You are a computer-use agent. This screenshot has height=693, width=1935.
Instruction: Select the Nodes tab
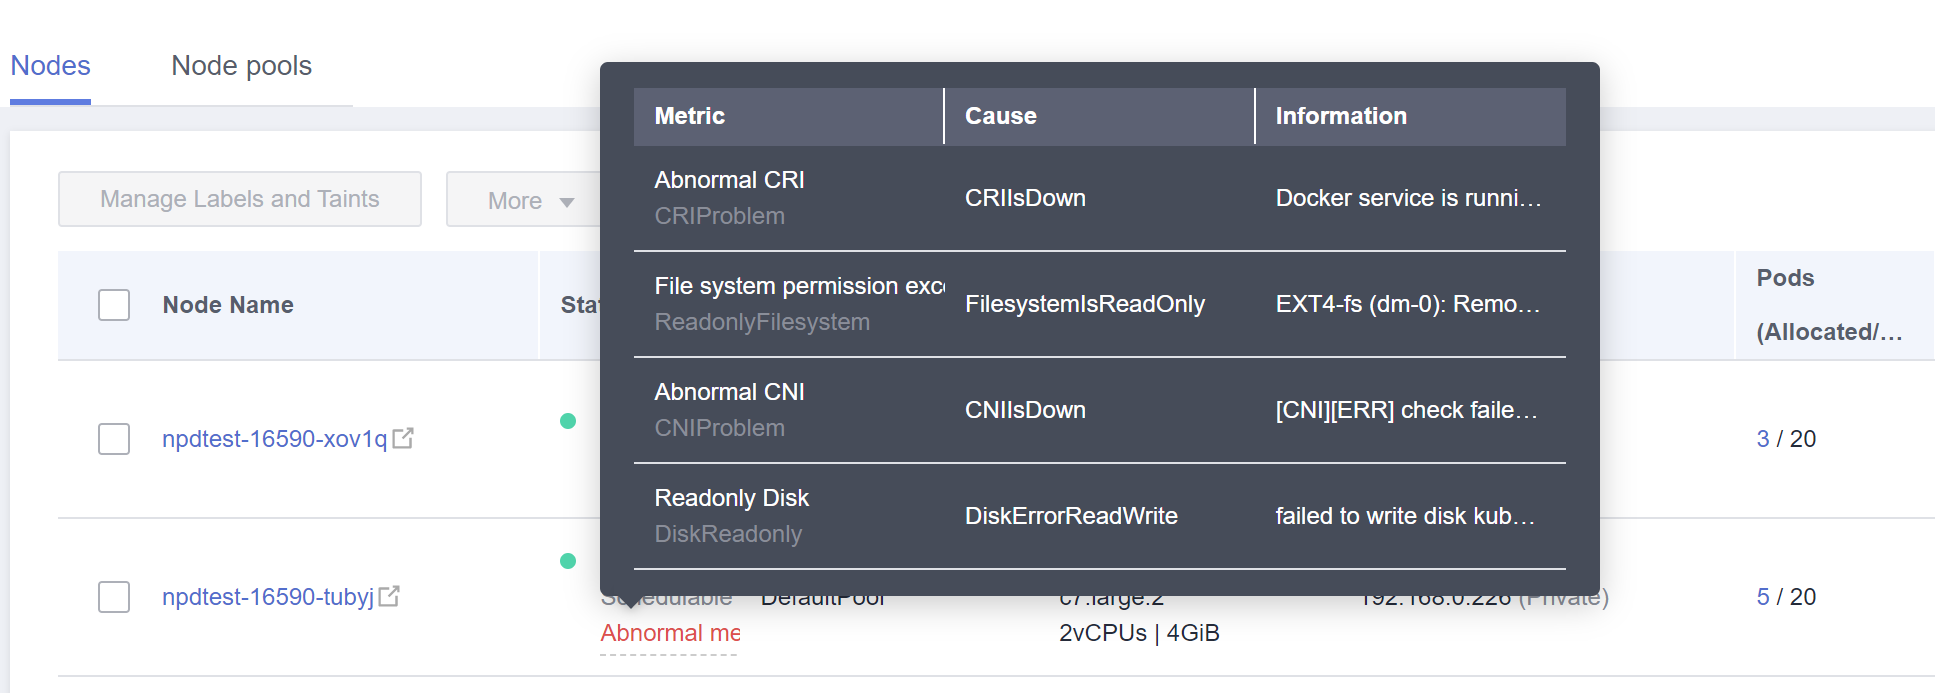tap(50, 66)
